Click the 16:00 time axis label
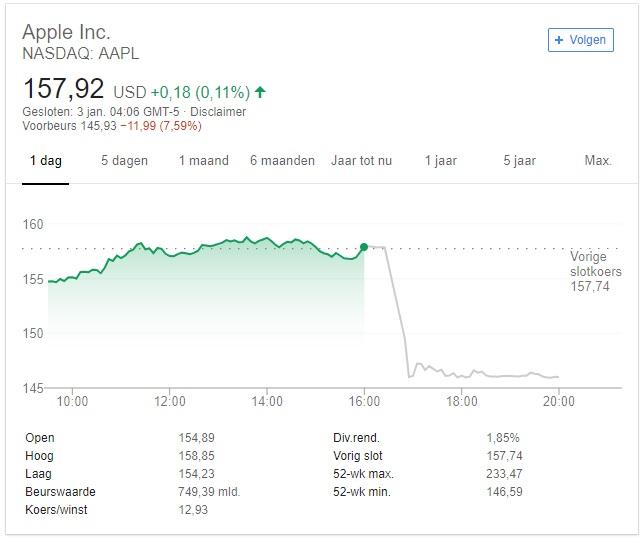Viewport: 644px width, 541px height. point(364,402)
